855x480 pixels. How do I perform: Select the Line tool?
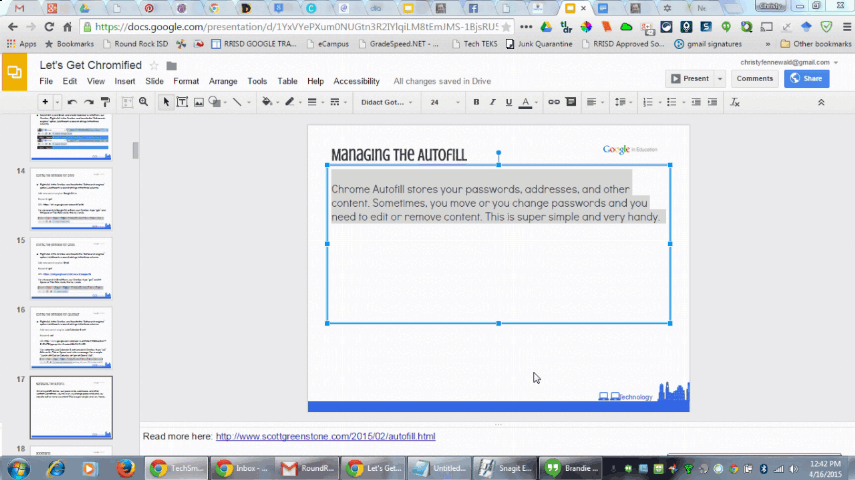(x=237, y=102)
